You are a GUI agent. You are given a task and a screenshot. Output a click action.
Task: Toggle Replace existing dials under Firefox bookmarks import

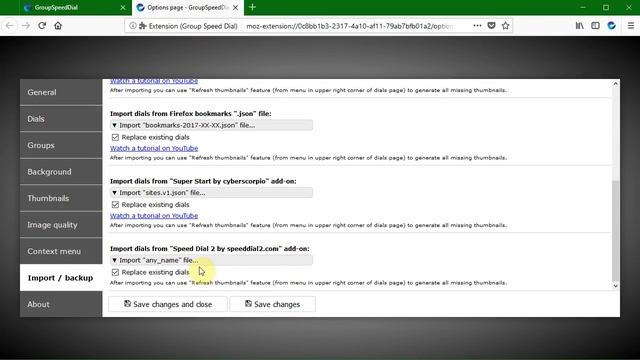click(115, 137)
